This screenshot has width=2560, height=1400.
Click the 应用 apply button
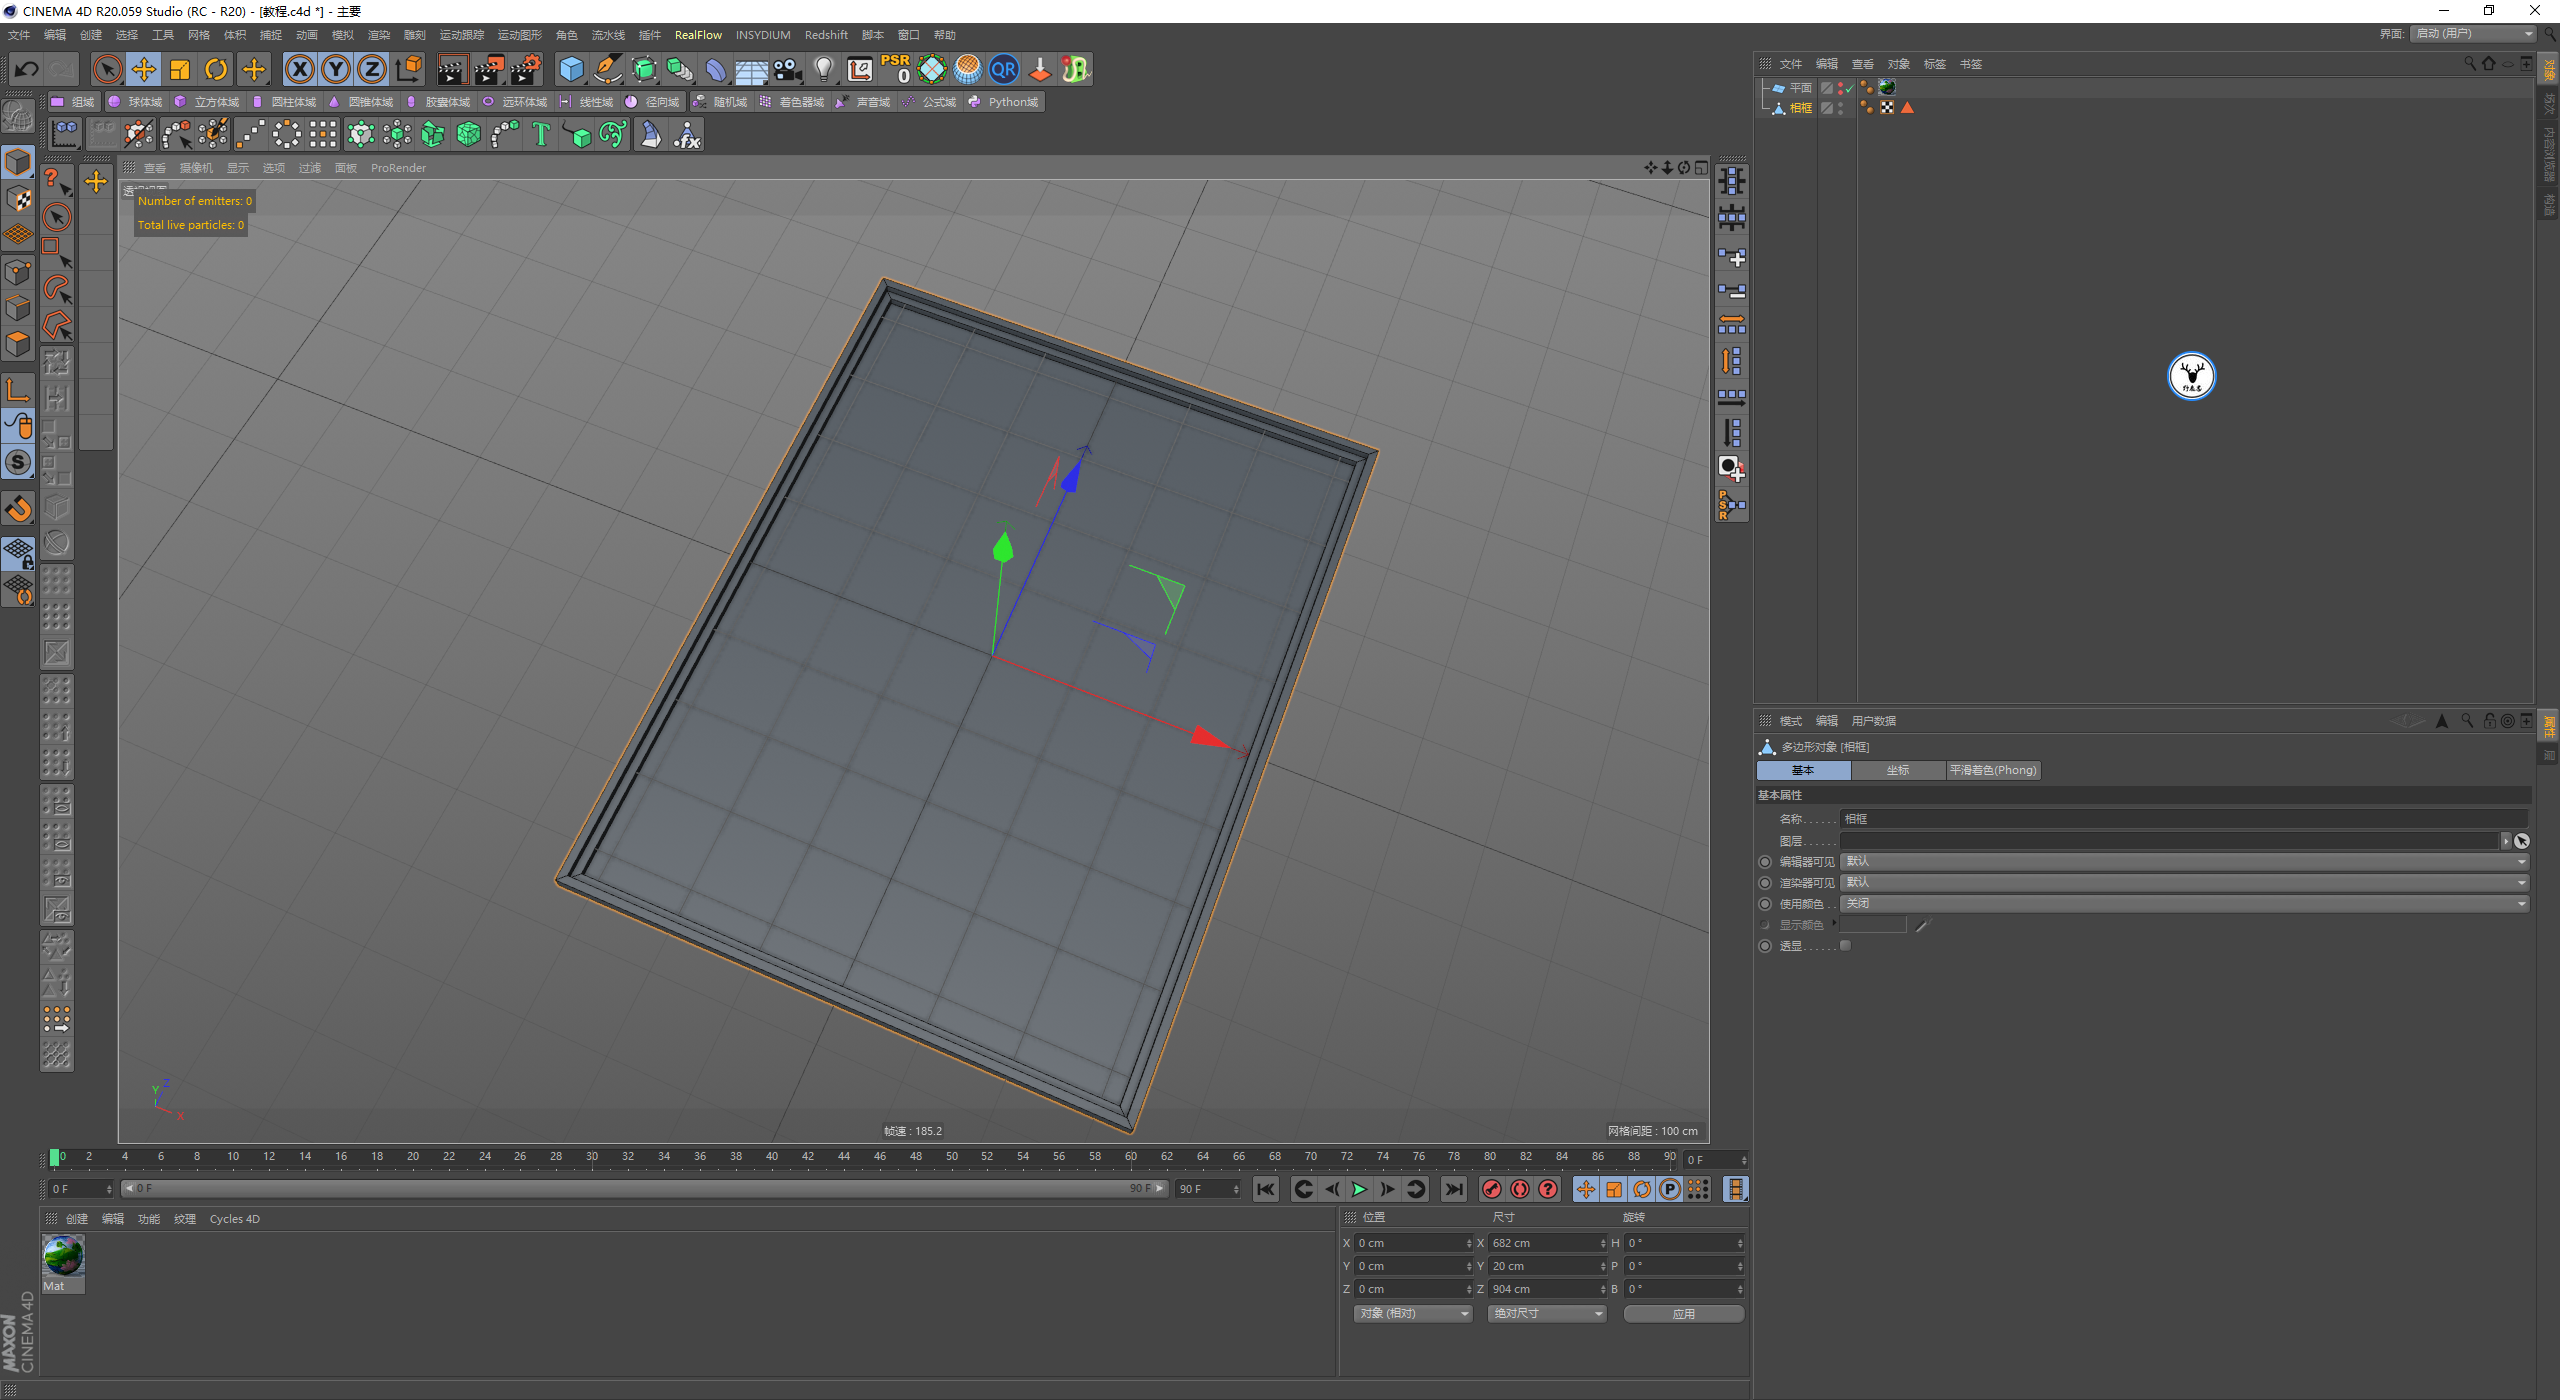[x=1683, y=1314]
